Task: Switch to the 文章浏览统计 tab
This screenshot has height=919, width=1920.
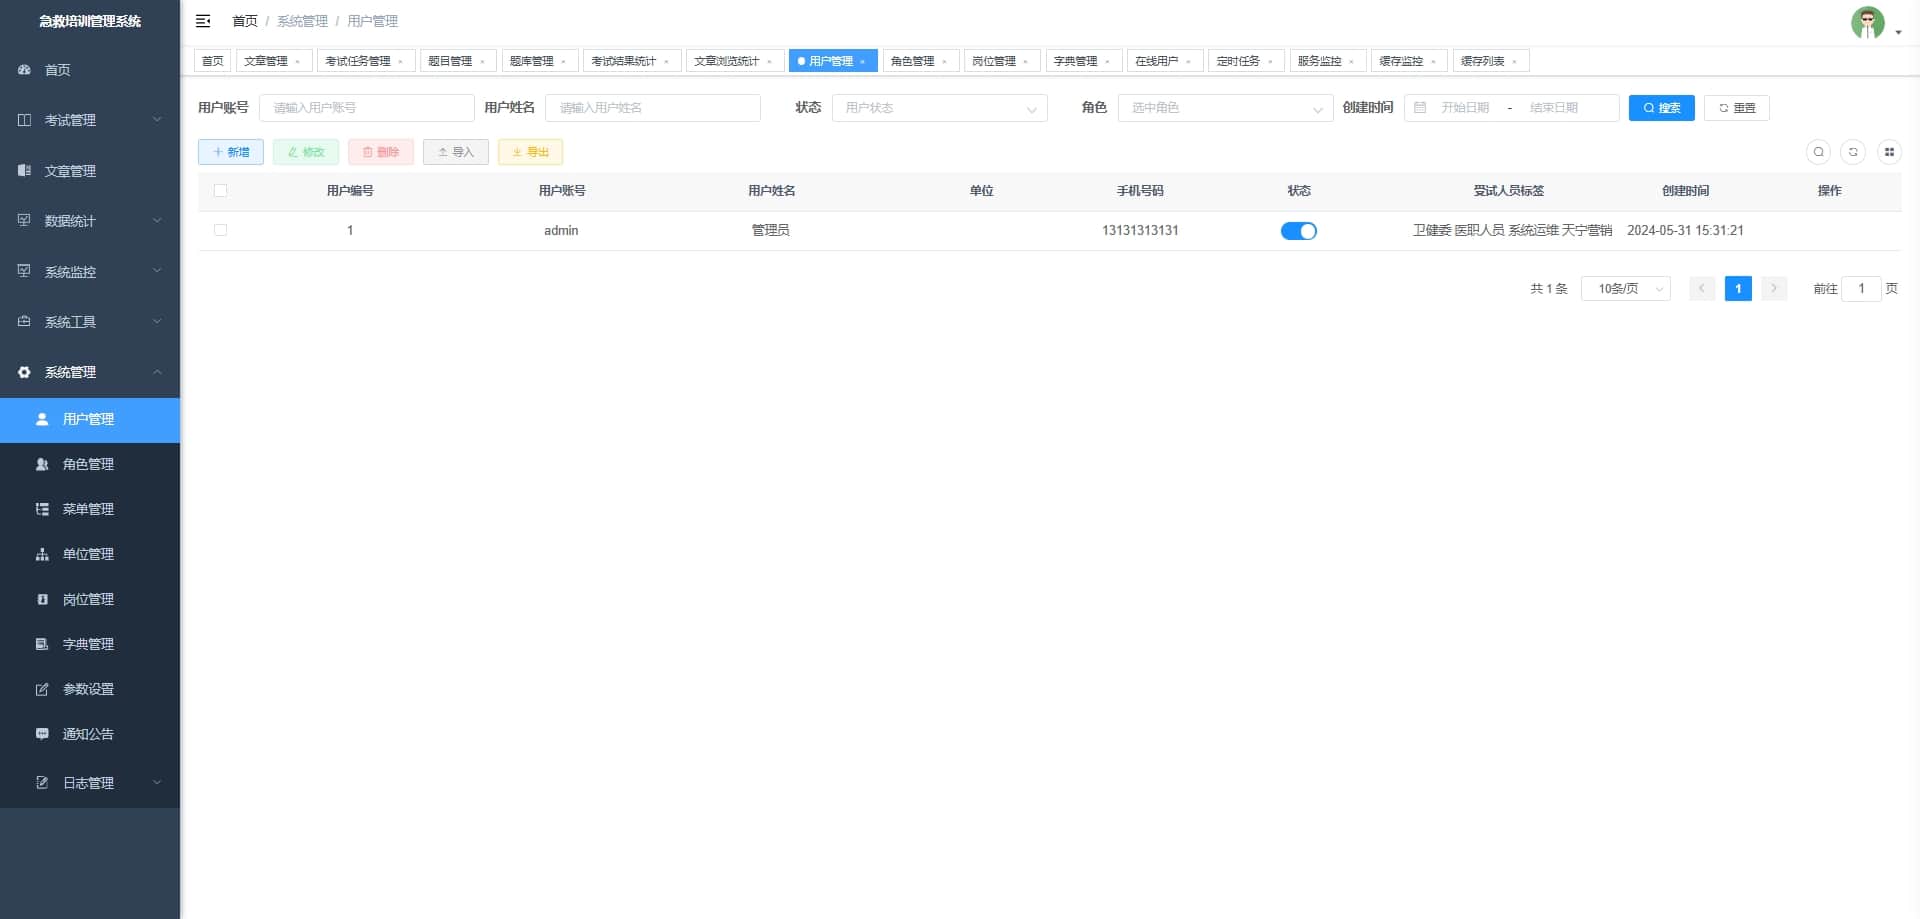Action: click(x=734, y=61)
